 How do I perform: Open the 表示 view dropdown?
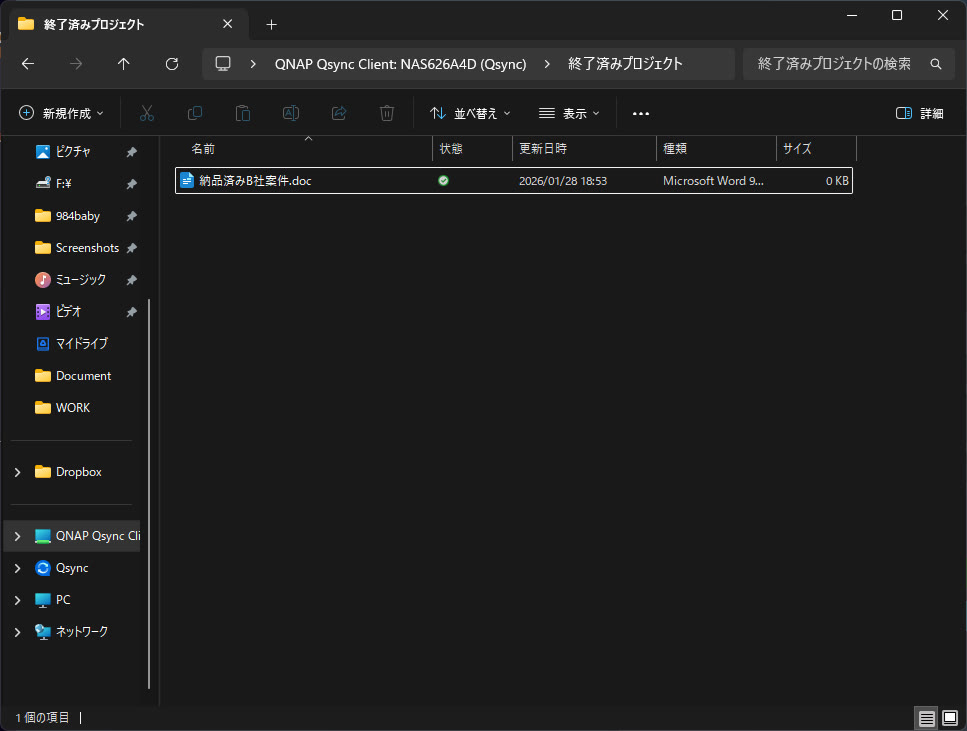(x=569, y=114)
